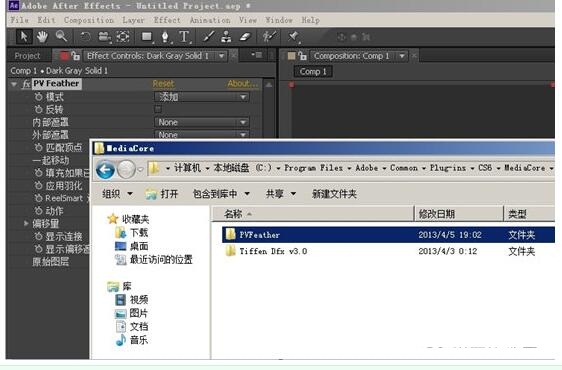
Task: Toggle stopwatch next to 模式
Action: tap(38, 96)
